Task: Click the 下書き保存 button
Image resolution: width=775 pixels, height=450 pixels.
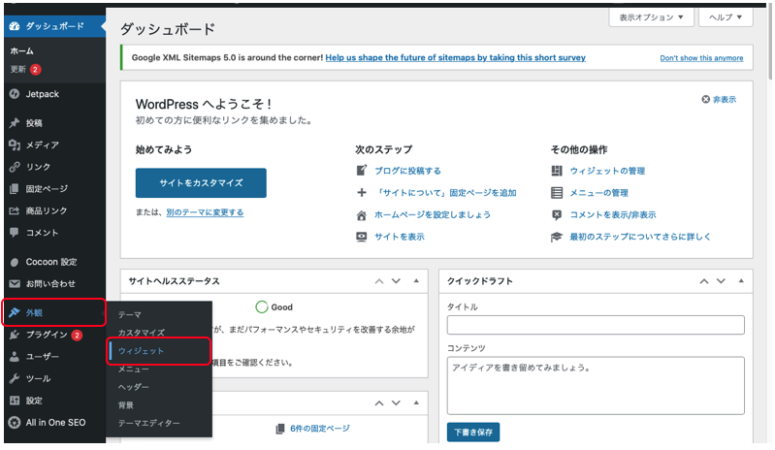Action: [473, 432]
